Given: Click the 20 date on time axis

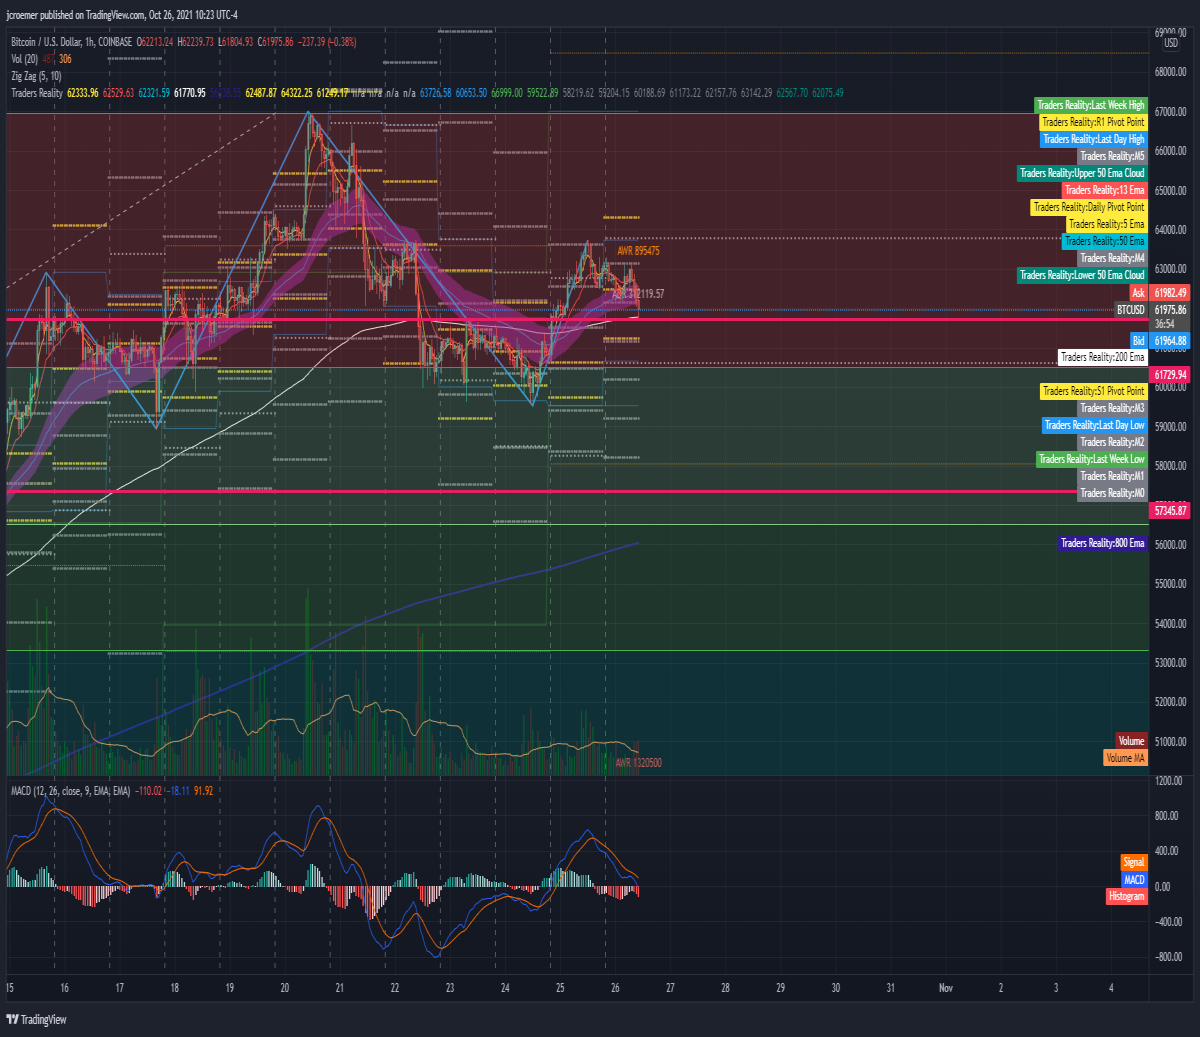Looking at the screenshot, I should [x=285, y=988].
